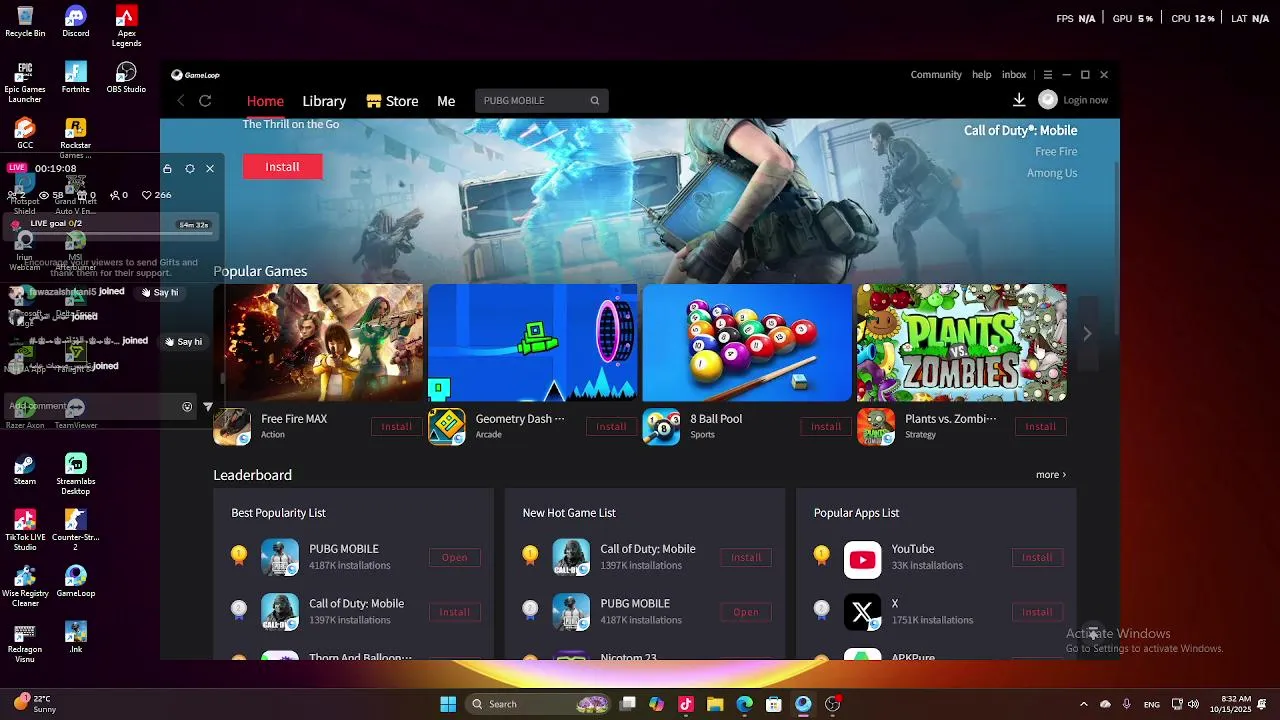
Task: Install 8 Ball Pool
Action: click(826, 427)
